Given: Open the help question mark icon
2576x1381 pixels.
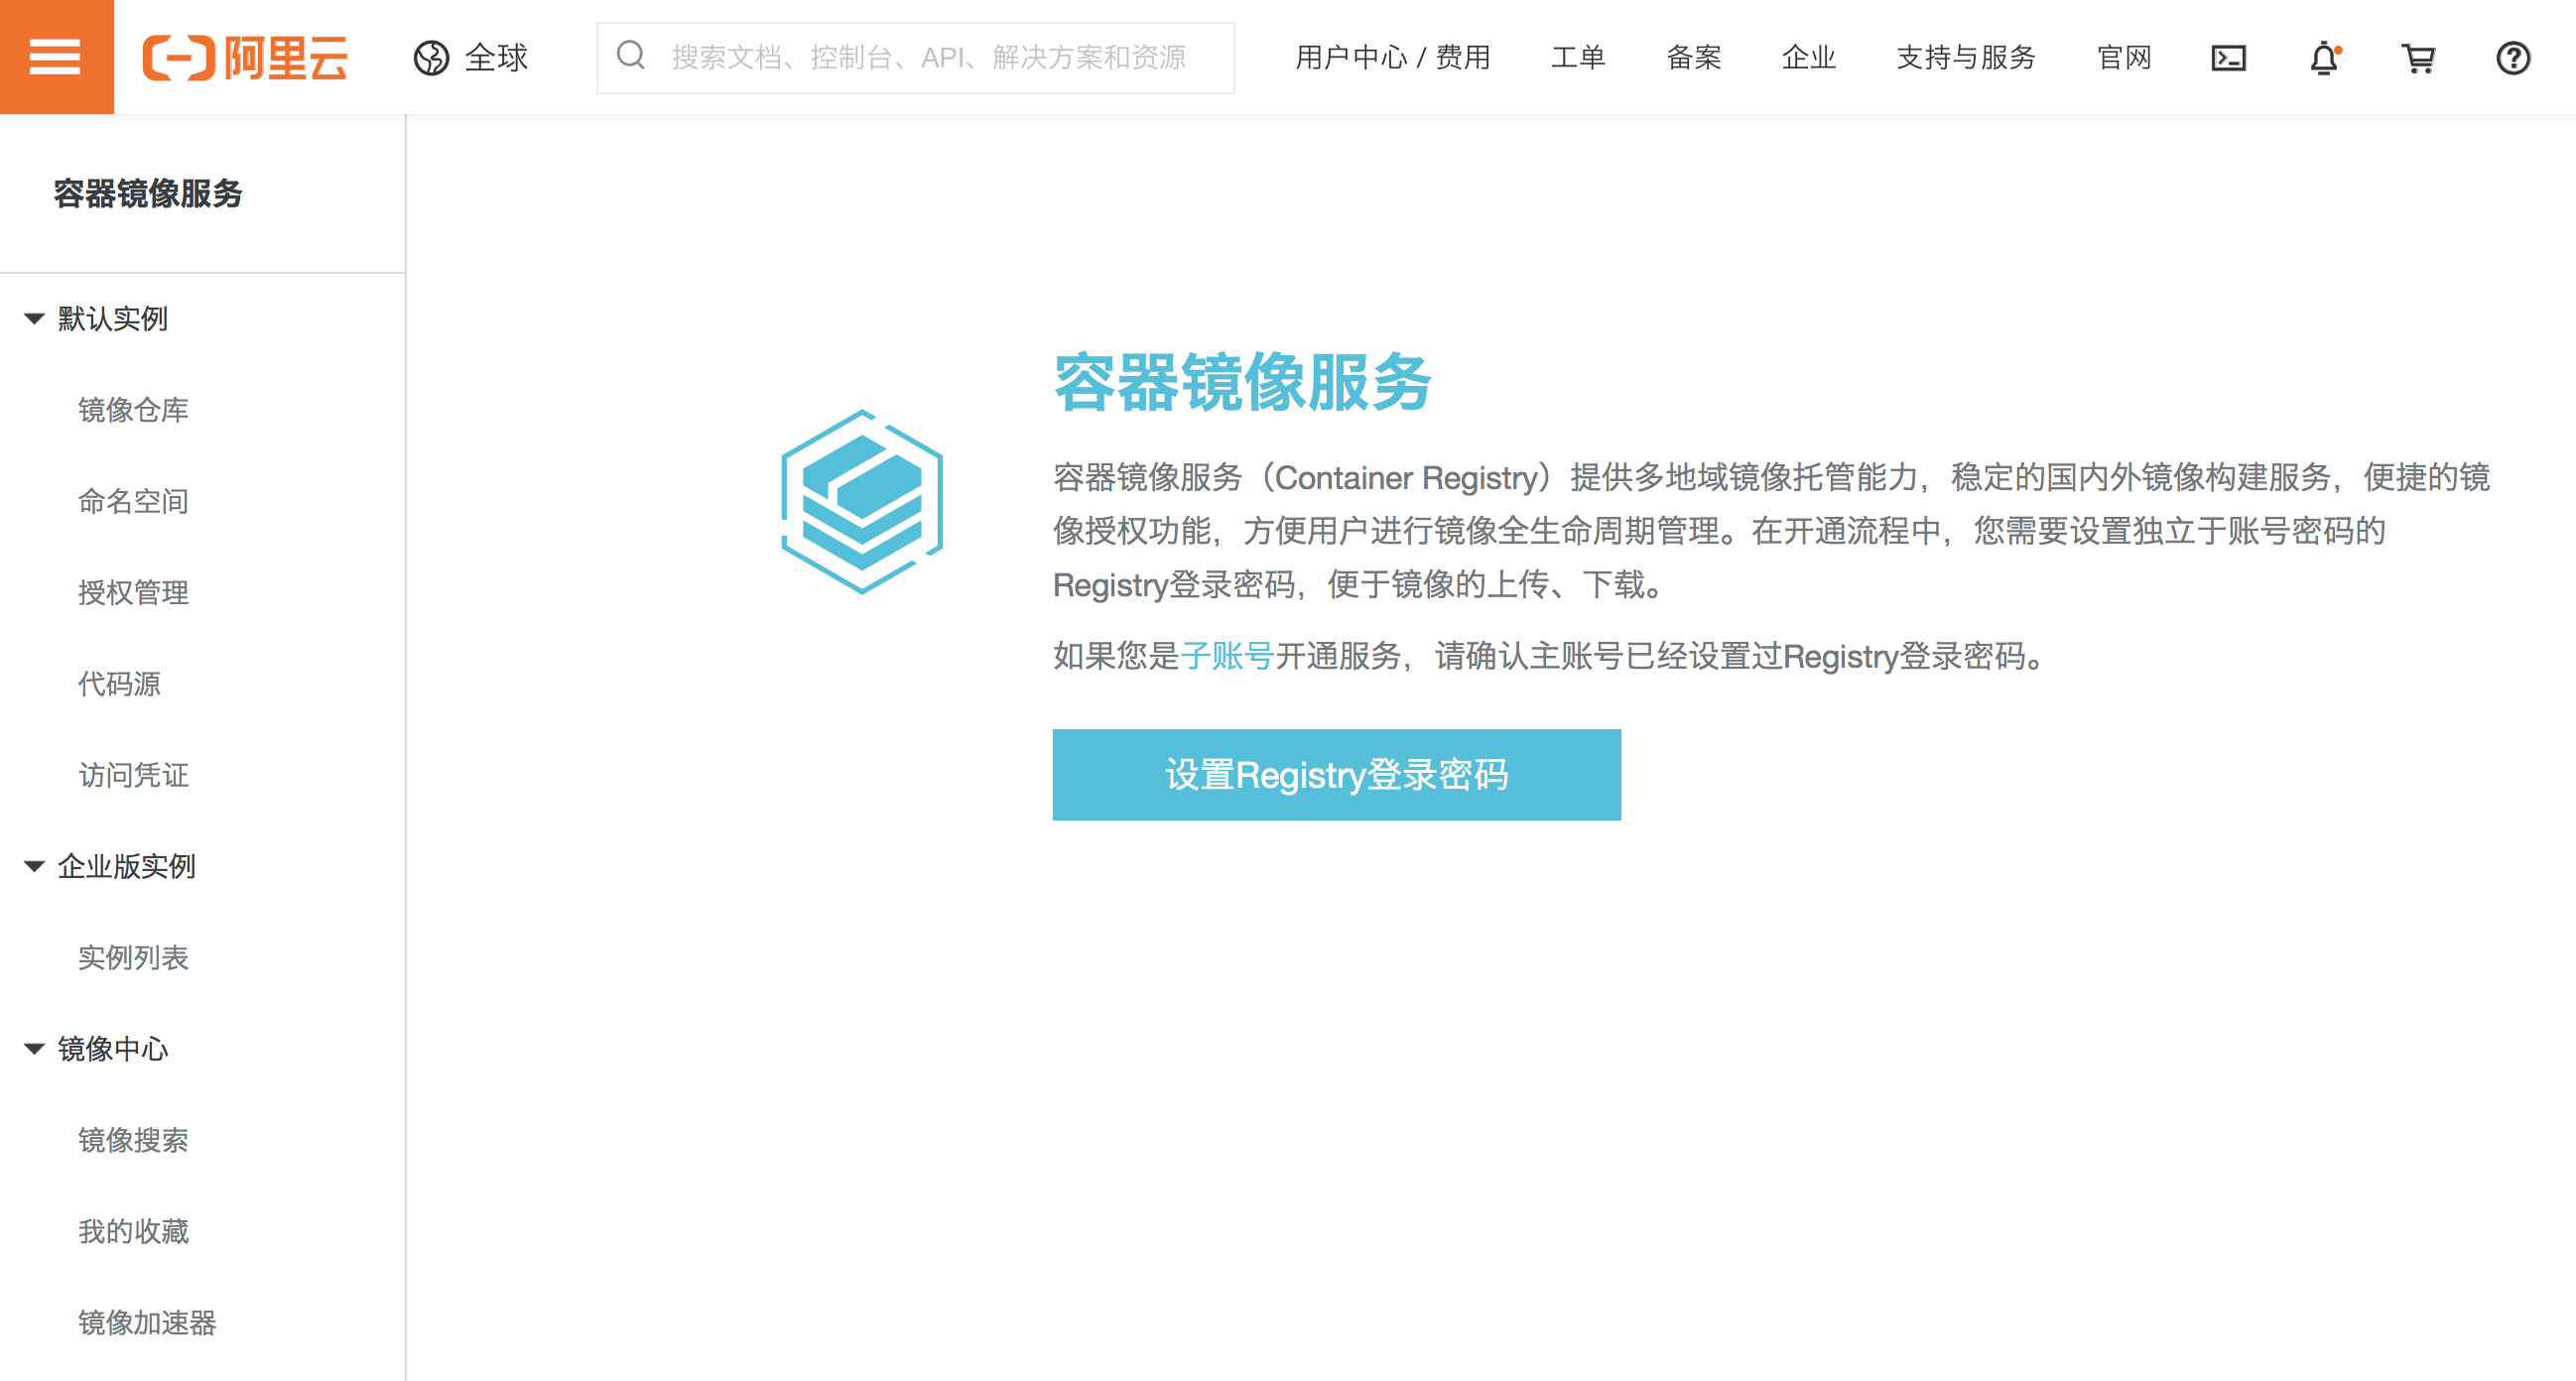Looking at the screenshot, I should [x=2513, y=58].
